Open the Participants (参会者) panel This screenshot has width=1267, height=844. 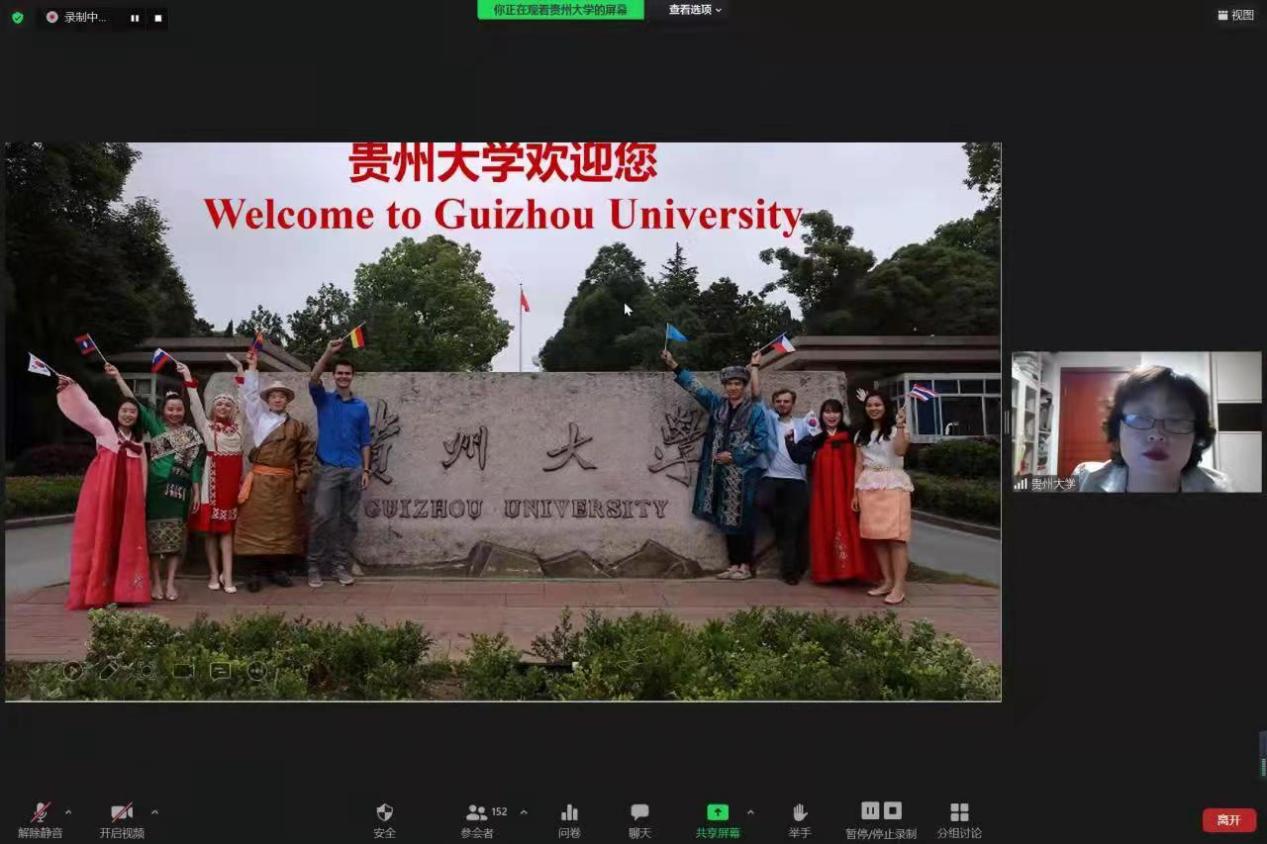(x=478, y=813)
